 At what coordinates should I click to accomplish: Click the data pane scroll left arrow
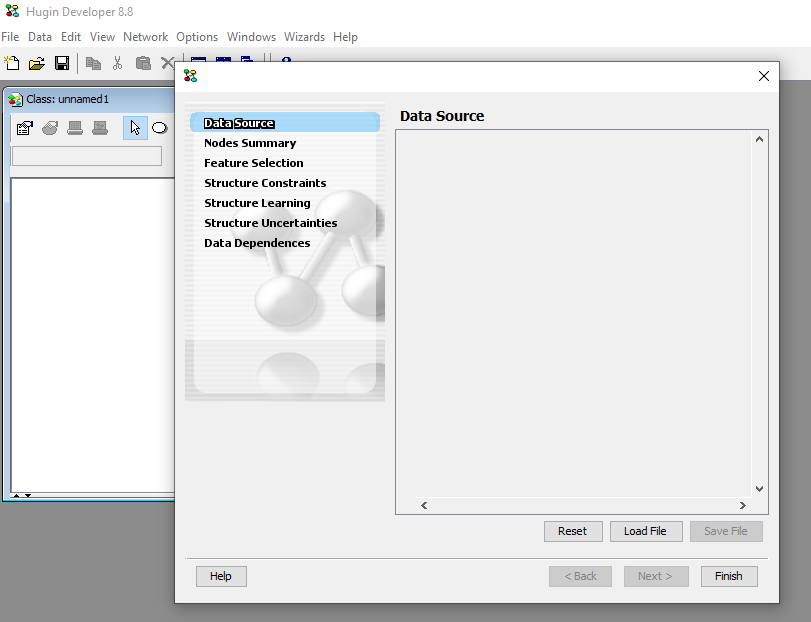(424, 505)
